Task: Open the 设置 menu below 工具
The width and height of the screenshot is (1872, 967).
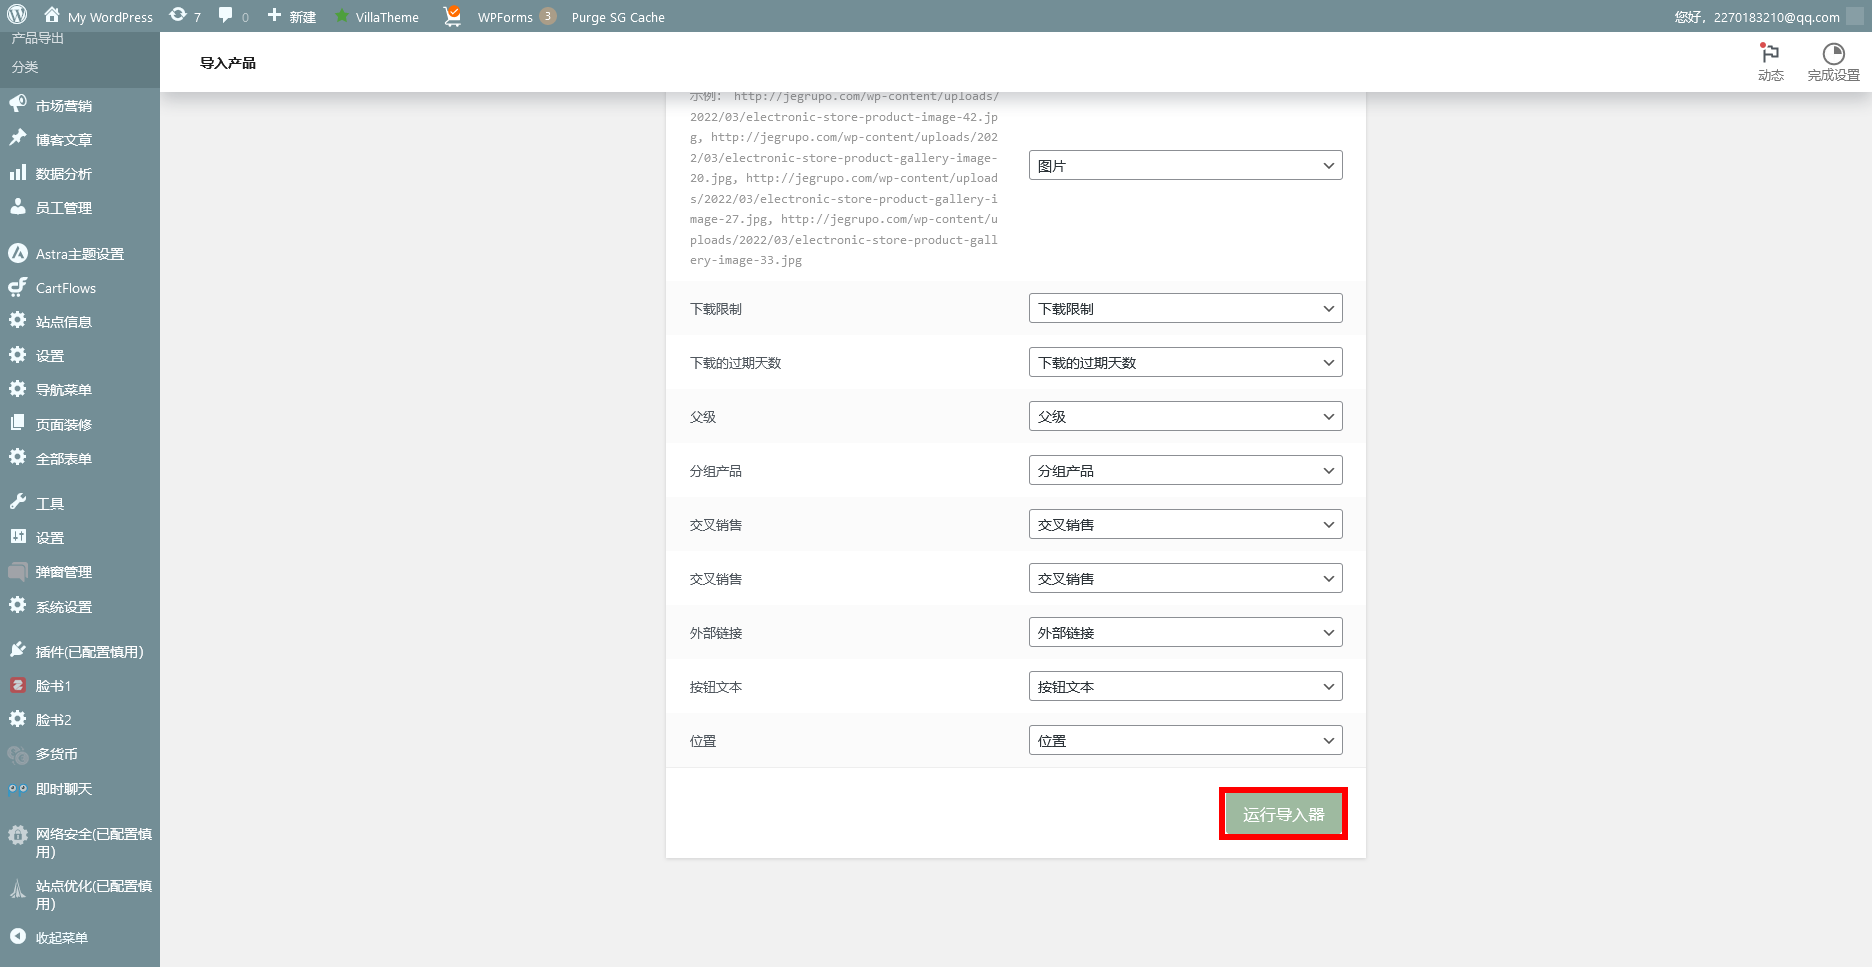Action: (x=50, y=538)
